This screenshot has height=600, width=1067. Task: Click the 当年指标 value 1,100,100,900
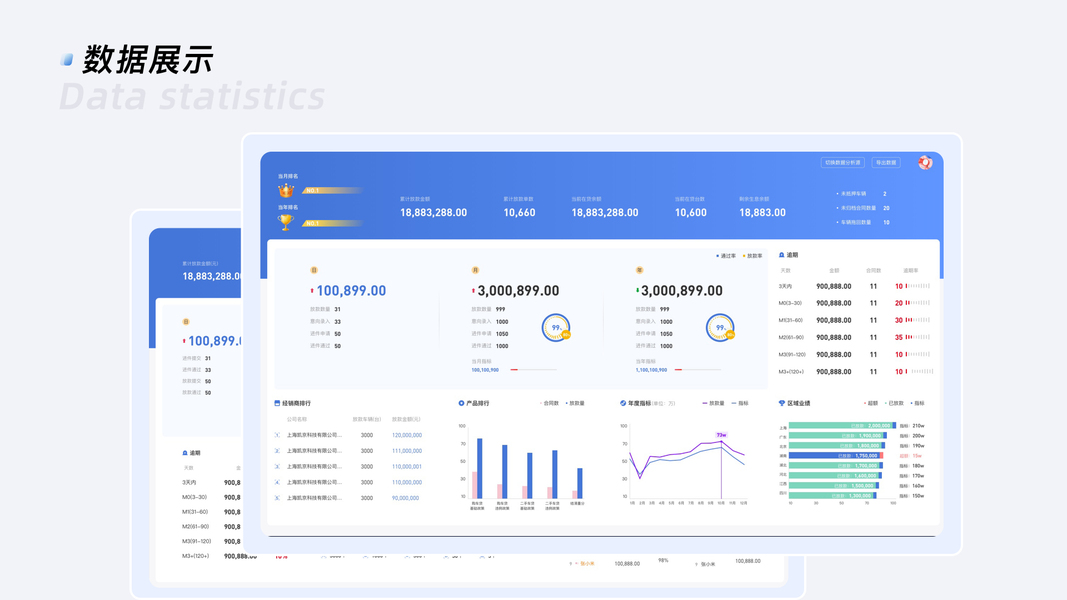click(651, 370)
